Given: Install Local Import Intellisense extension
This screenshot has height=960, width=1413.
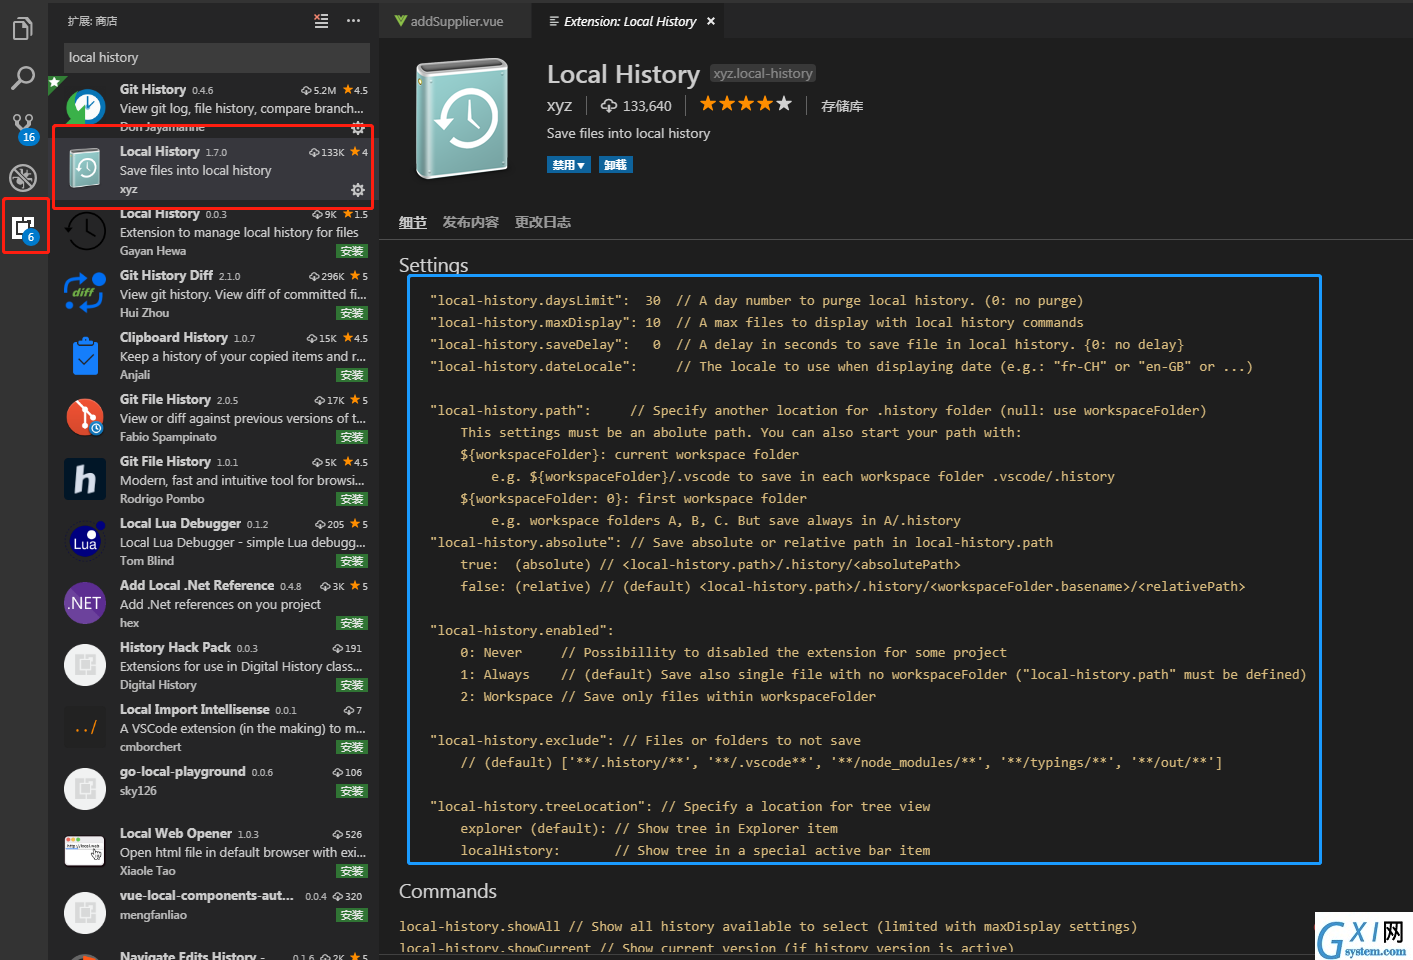Looking at the screenshot, I should (x=352, y=747).
